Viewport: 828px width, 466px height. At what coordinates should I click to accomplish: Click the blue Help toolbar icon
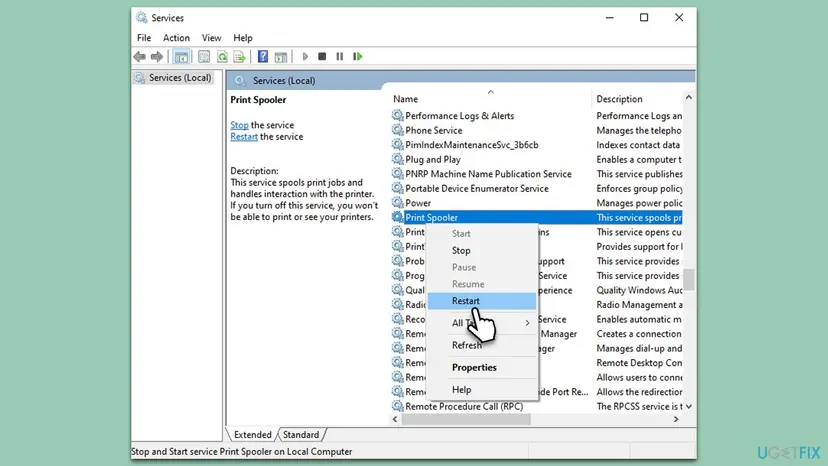pos(262,57)
